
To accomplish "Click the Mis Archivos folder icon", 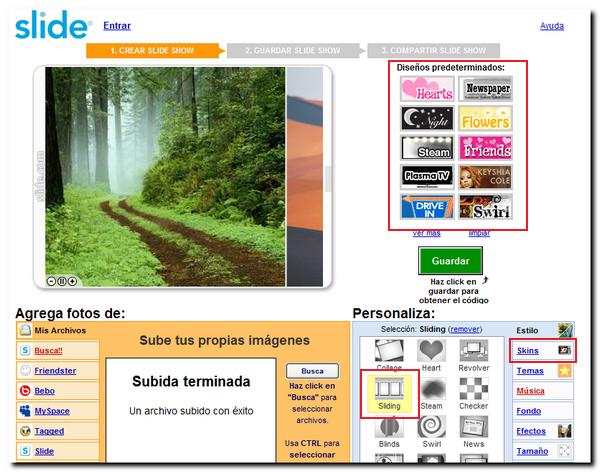I will click(x=25, y=330).
